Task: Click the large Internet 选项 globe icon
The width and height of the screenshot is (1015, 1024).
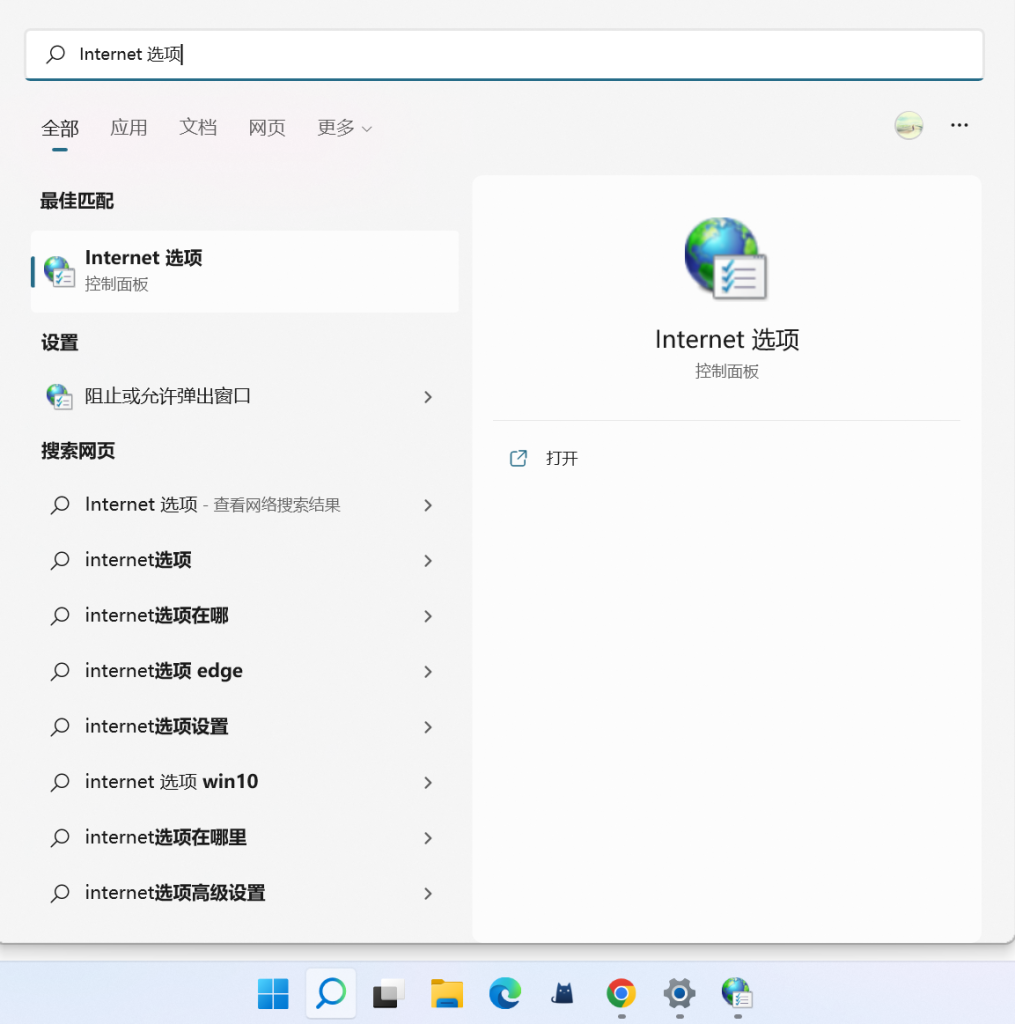Action: point(726,258)
